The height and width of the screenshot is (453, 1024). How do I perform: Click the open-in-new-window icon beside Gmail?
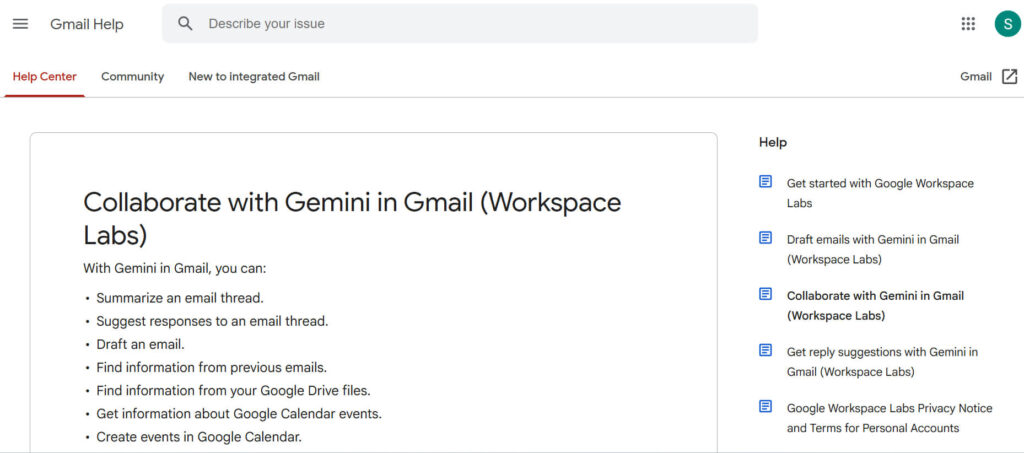click(x=1009, y=76)
